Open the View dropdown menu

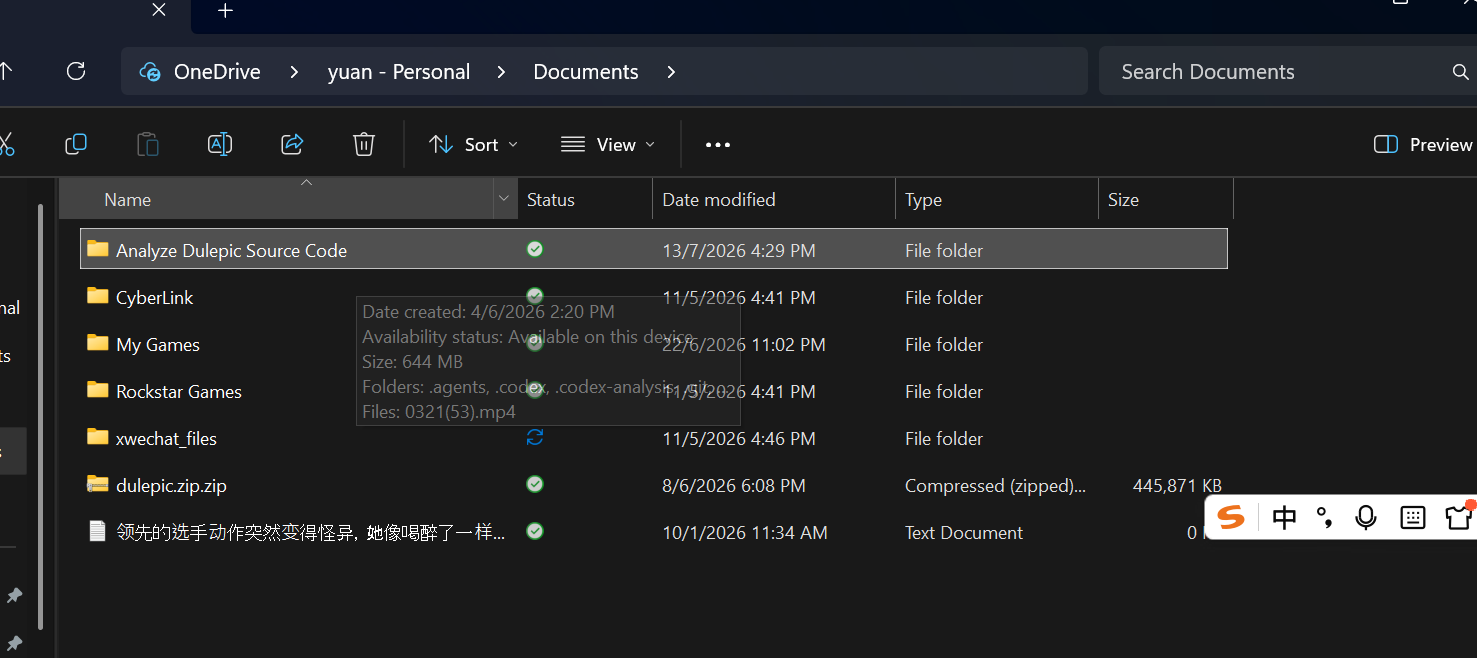[x=608, y=144]
